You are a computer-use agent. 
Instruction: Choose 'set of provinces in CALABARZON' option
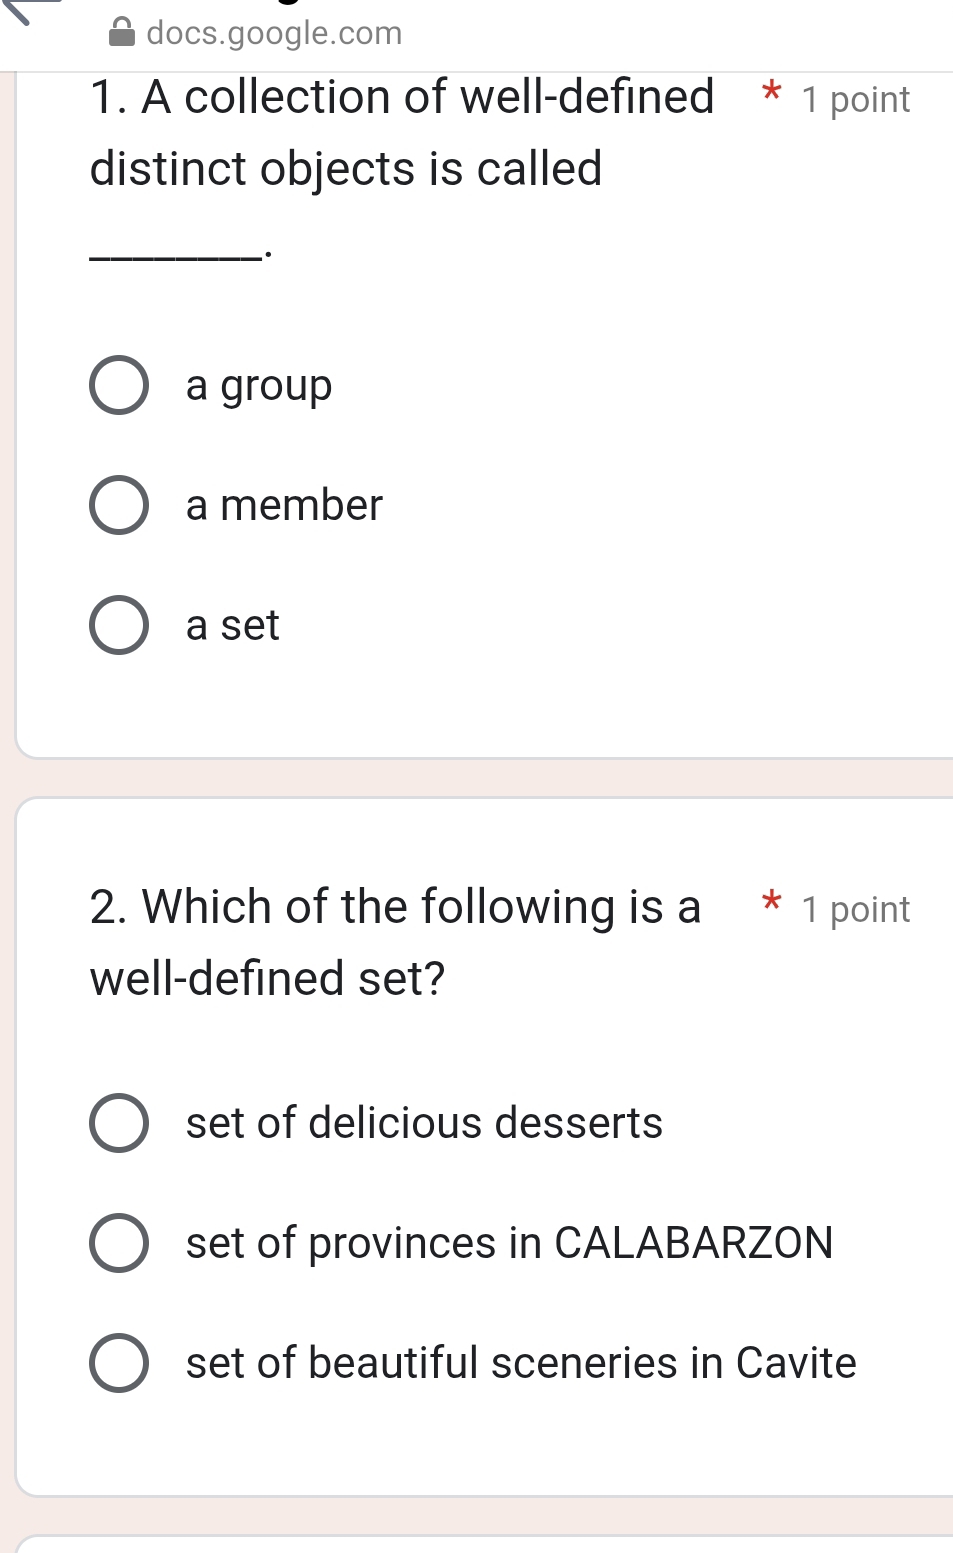[118, 1243]
